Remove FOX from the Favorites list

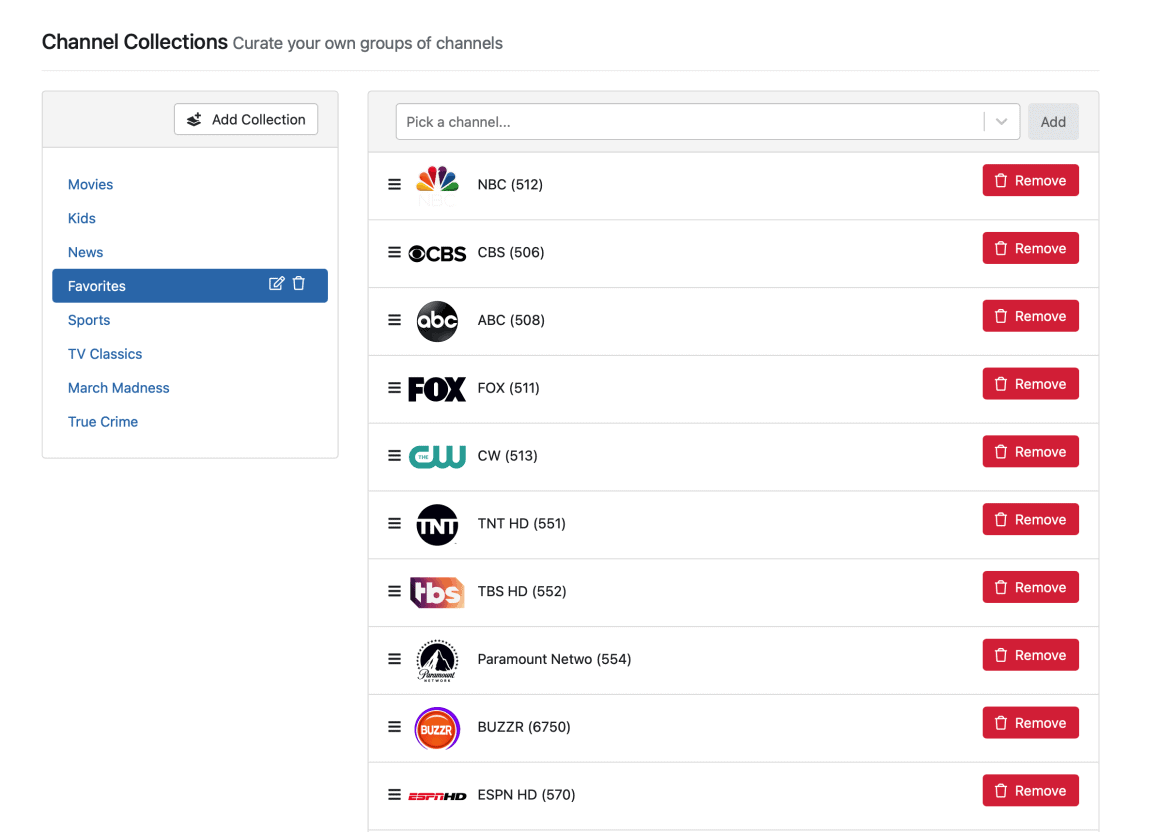pos(1030,383)
